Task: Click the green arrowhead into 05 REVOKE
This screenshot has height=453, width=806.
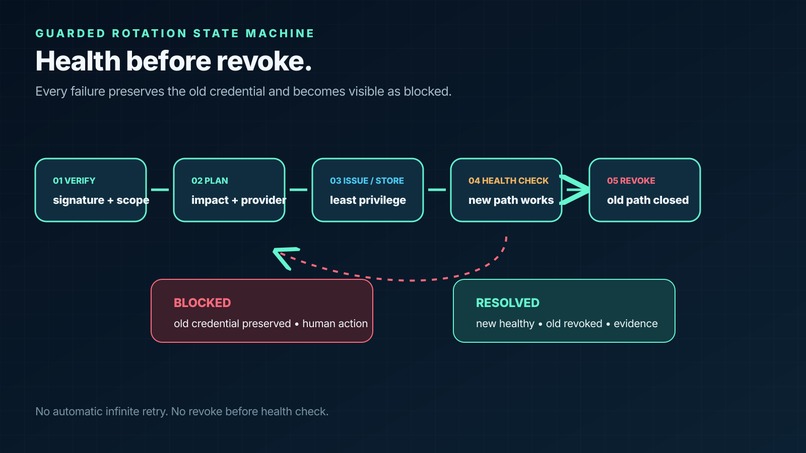Action: pyautogui.click(x=574, y=190)
